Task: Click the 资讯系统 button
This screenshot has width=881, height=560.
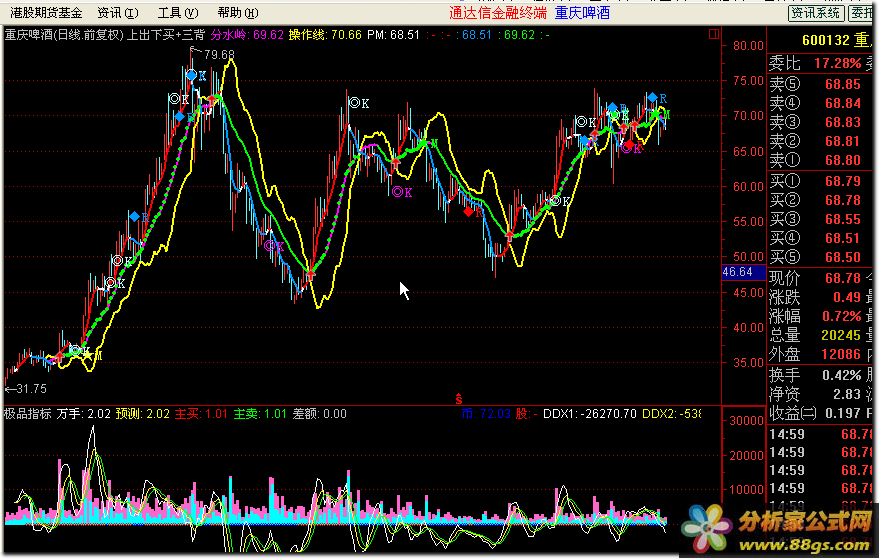Action: [816, 12]
